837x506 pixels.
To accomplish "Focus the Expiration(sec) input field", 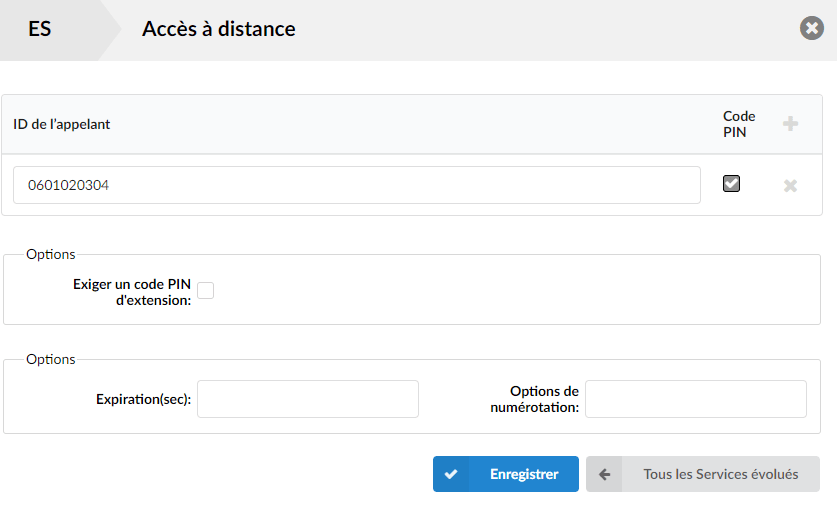I will click(x=307, y=399).
